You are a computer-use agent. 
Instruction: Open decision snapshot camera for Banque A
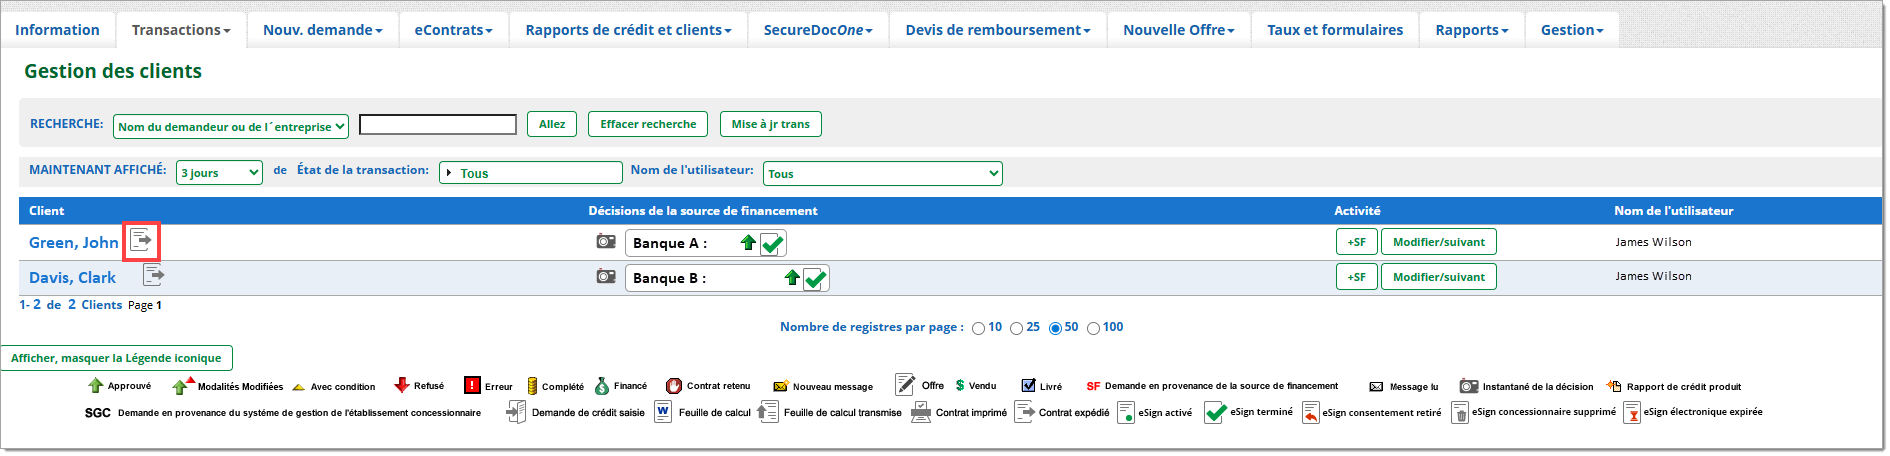coord(606,241)
